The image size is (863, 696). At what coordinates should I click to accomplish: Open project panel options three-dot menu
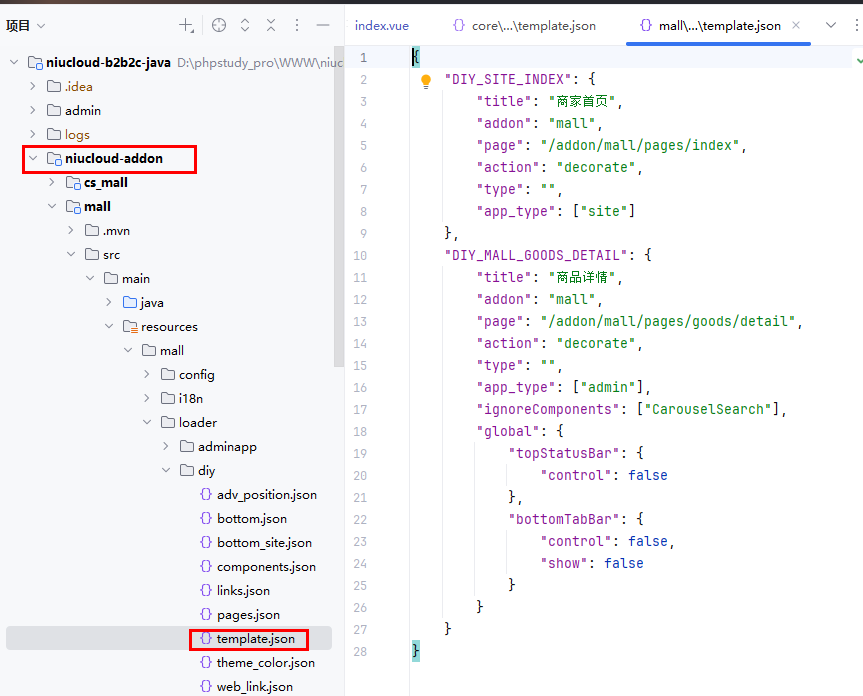[x=297, y=25]
